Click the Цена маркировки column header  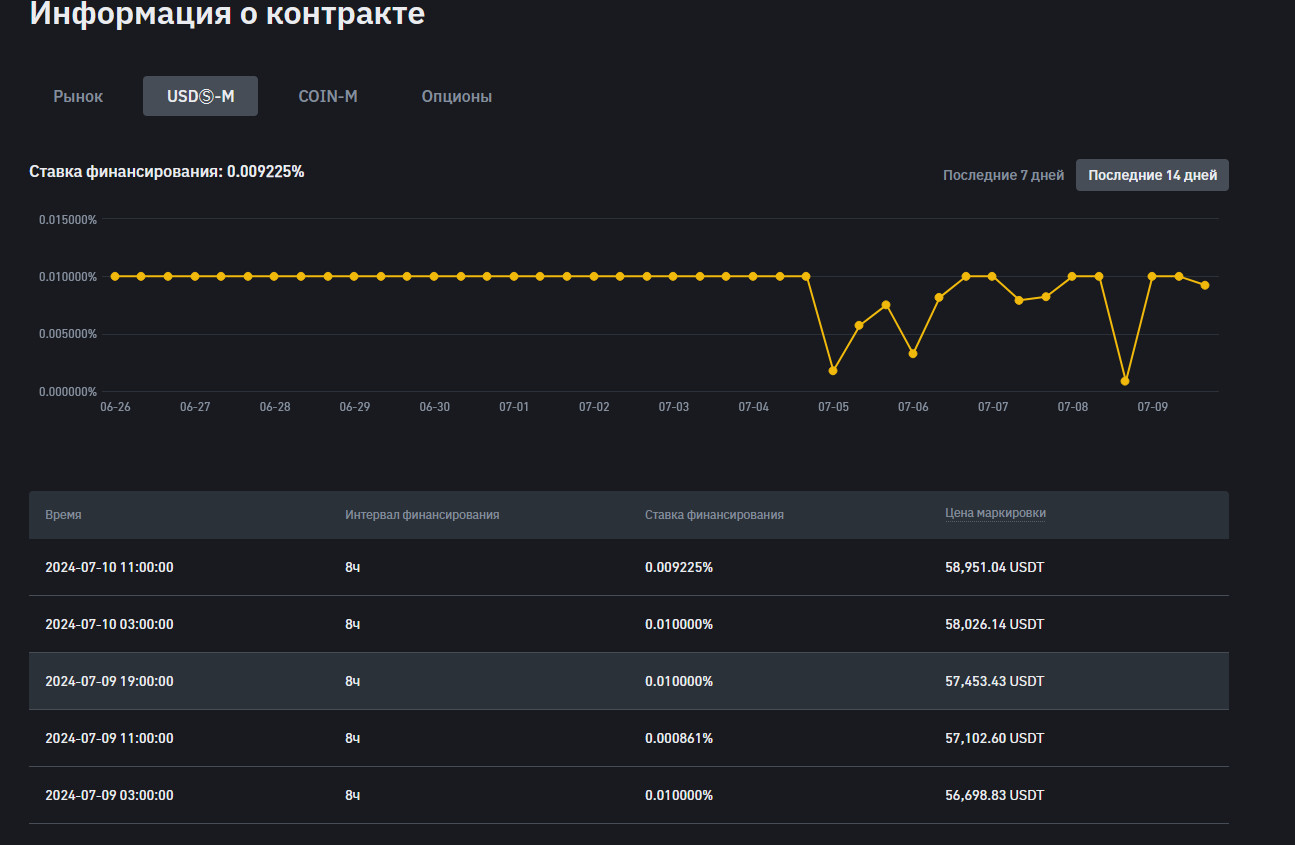(995, 513)
